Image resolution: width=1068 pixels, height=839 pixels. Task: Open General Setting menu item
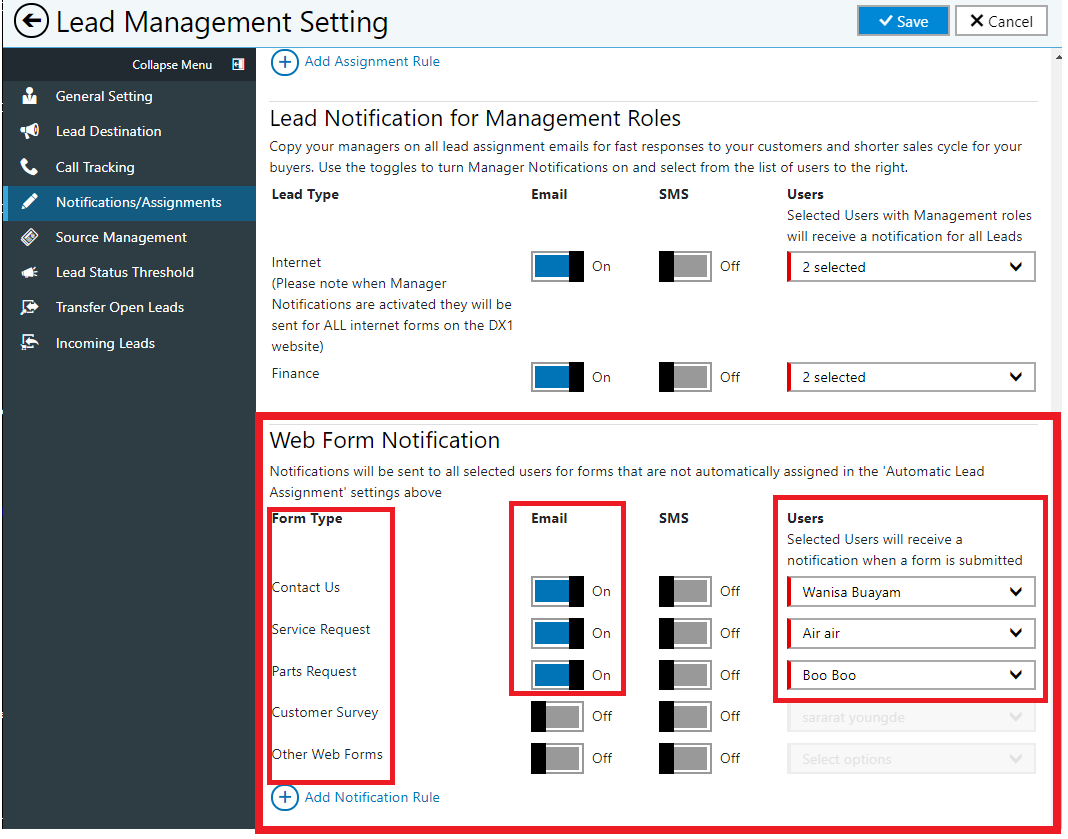(x=129, y=96)
